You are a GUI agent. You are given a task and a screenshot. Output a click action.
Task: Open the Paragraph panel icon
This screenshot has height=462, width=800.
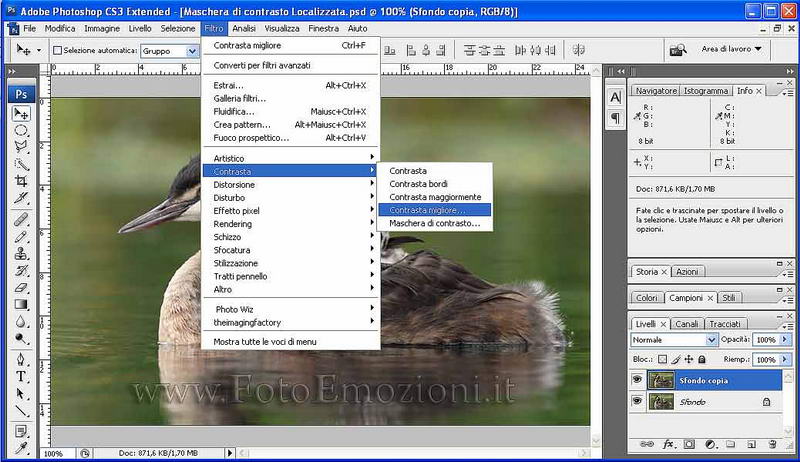tap(616, 118)
